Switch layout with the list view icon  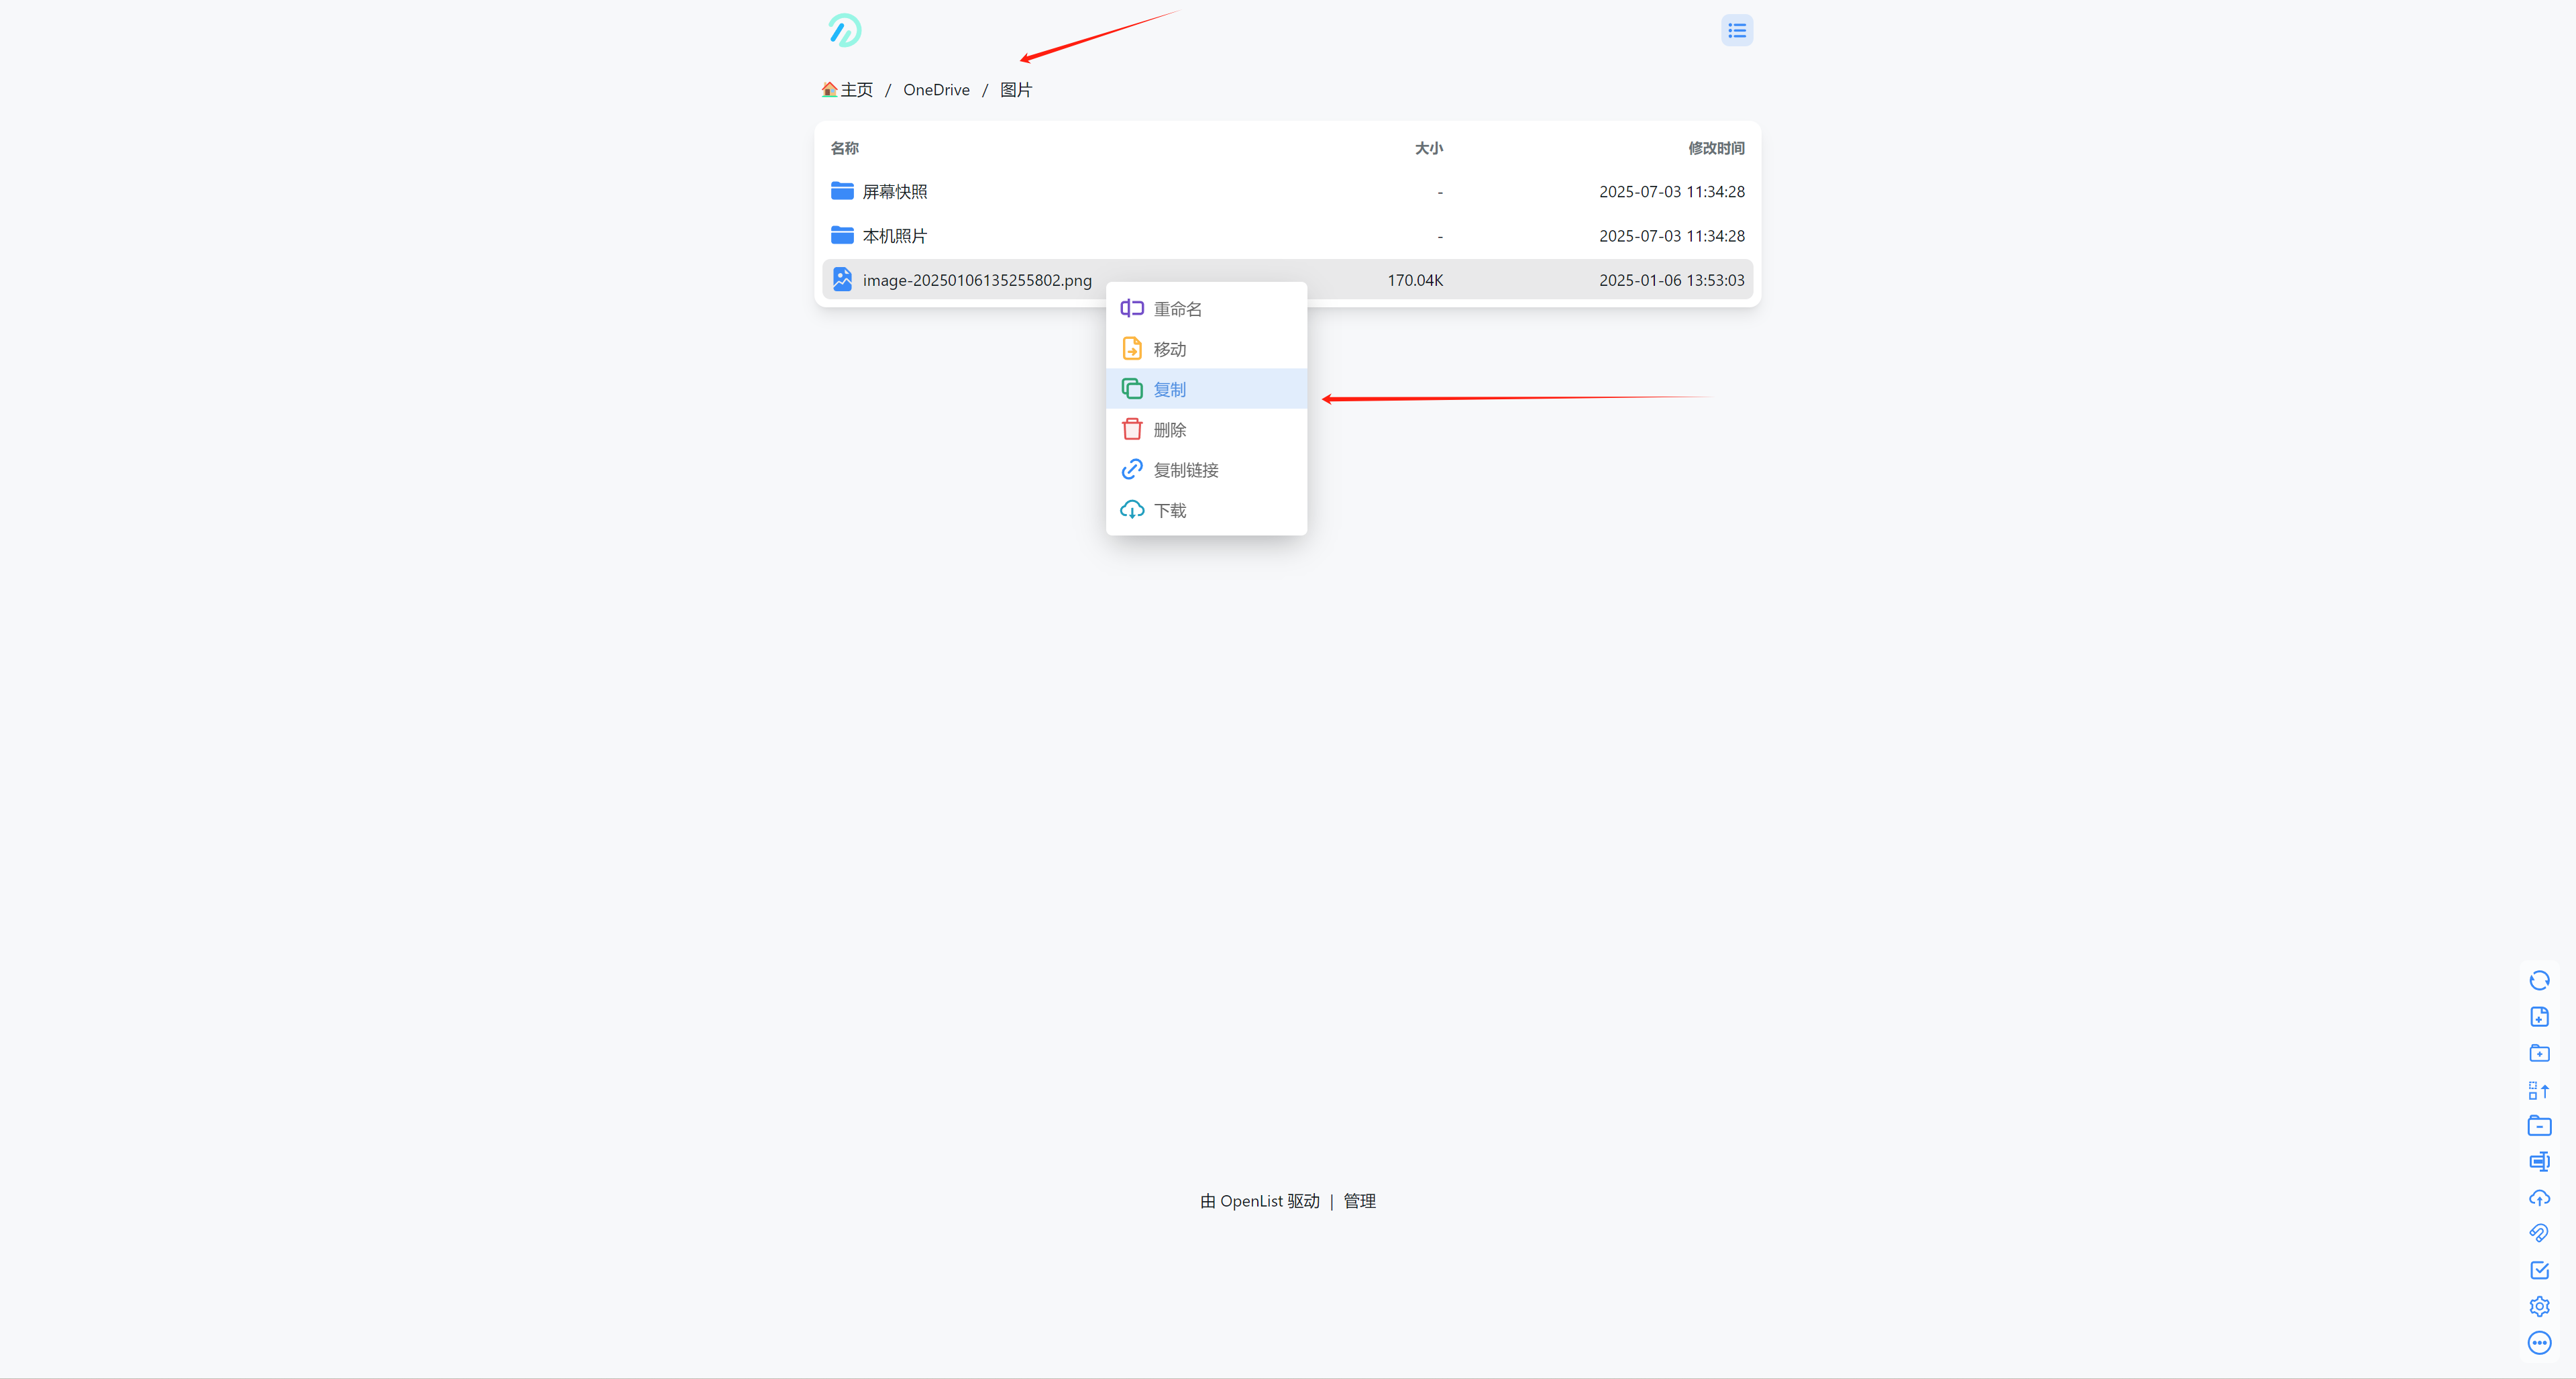[x=1736, y=31]
